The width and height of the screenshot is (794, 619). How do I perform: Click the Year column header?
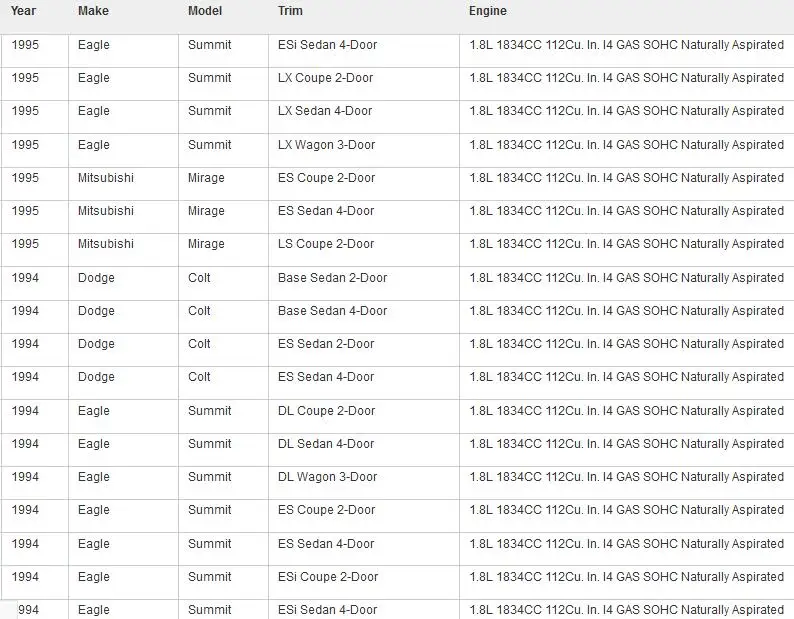[x=23, y=11]
